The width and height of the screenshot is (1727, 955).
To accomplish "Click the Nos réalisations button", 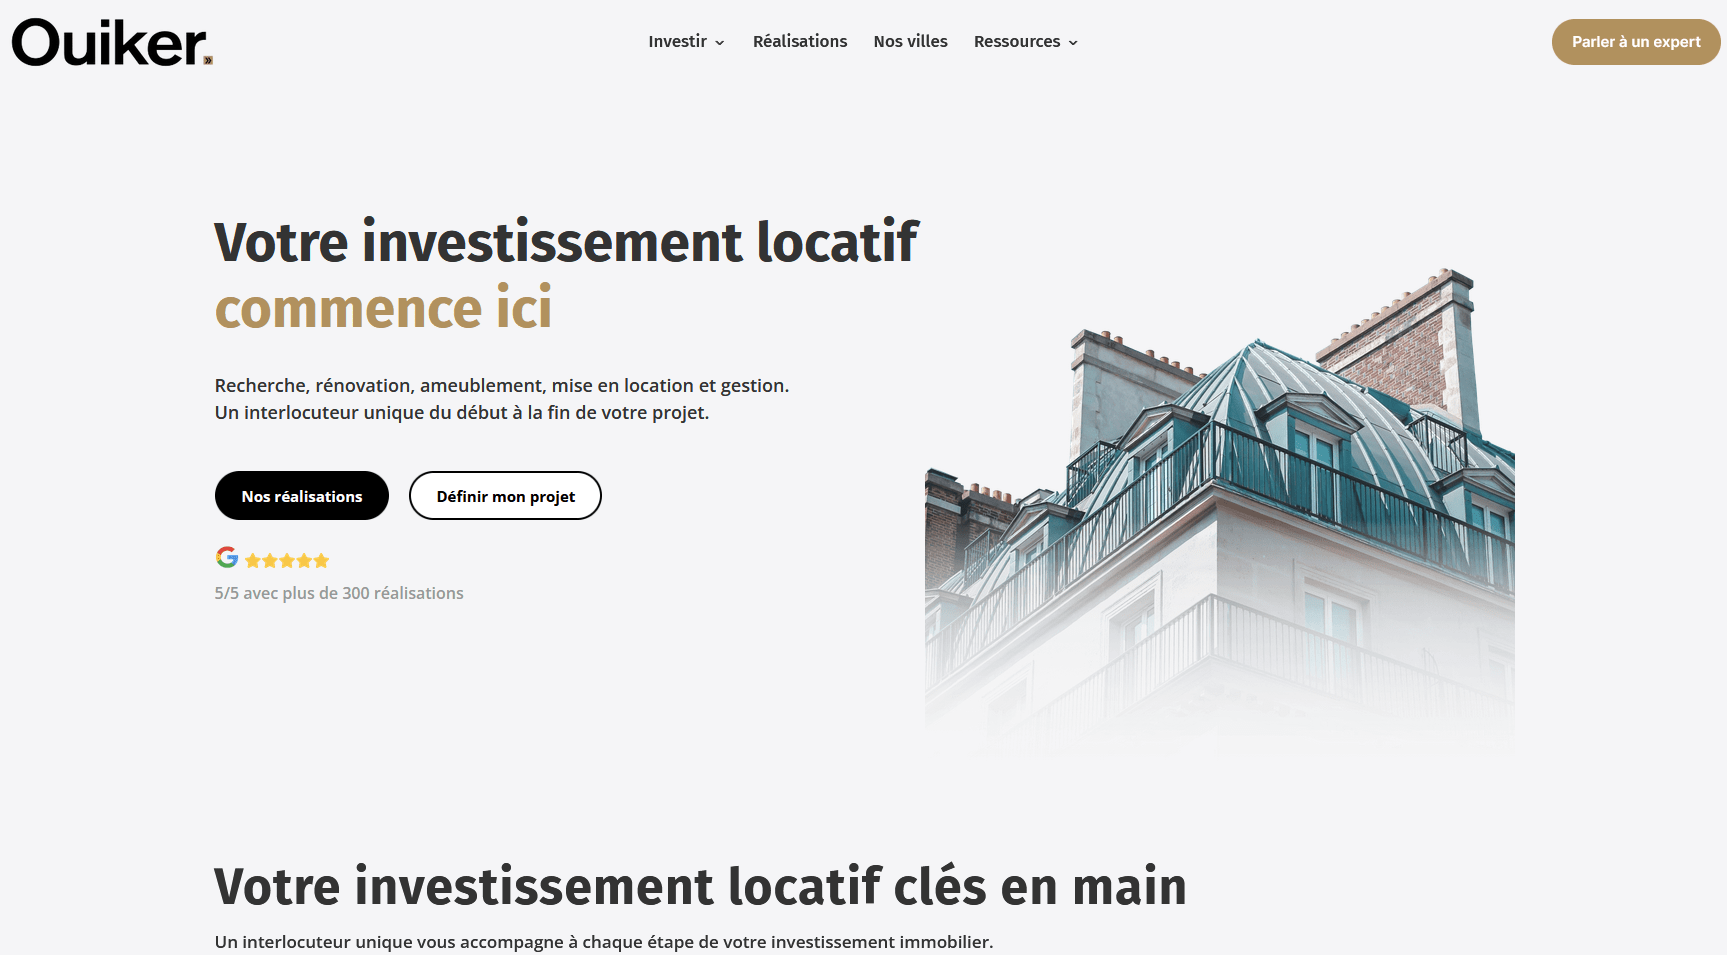I will click(302, 496).
